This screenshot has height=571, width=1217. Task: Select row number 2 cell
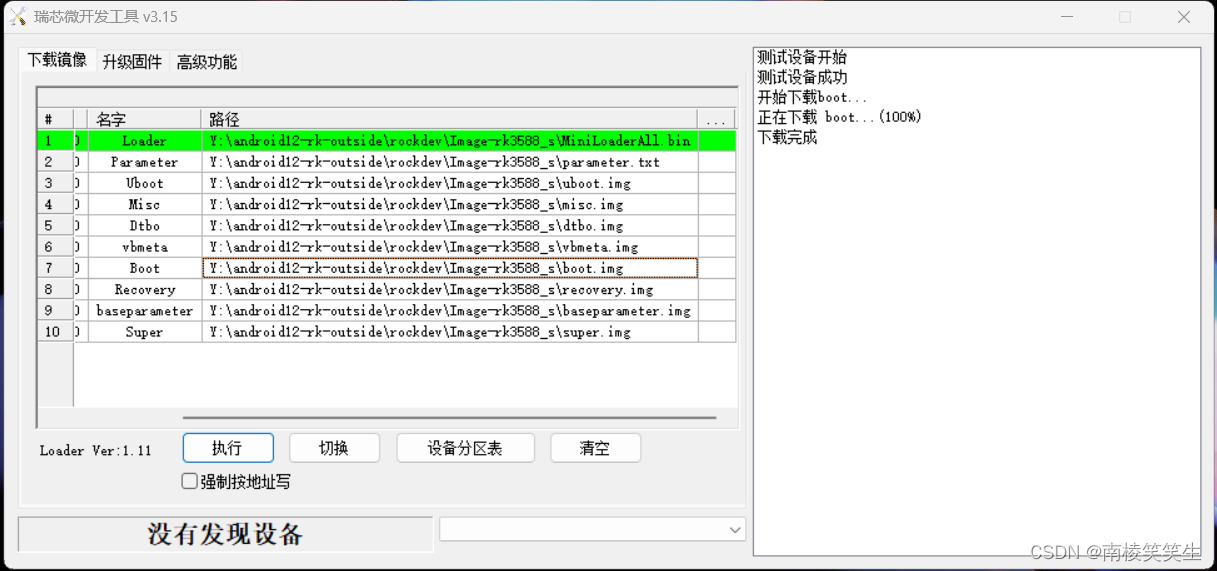click(x=55, y=162)
